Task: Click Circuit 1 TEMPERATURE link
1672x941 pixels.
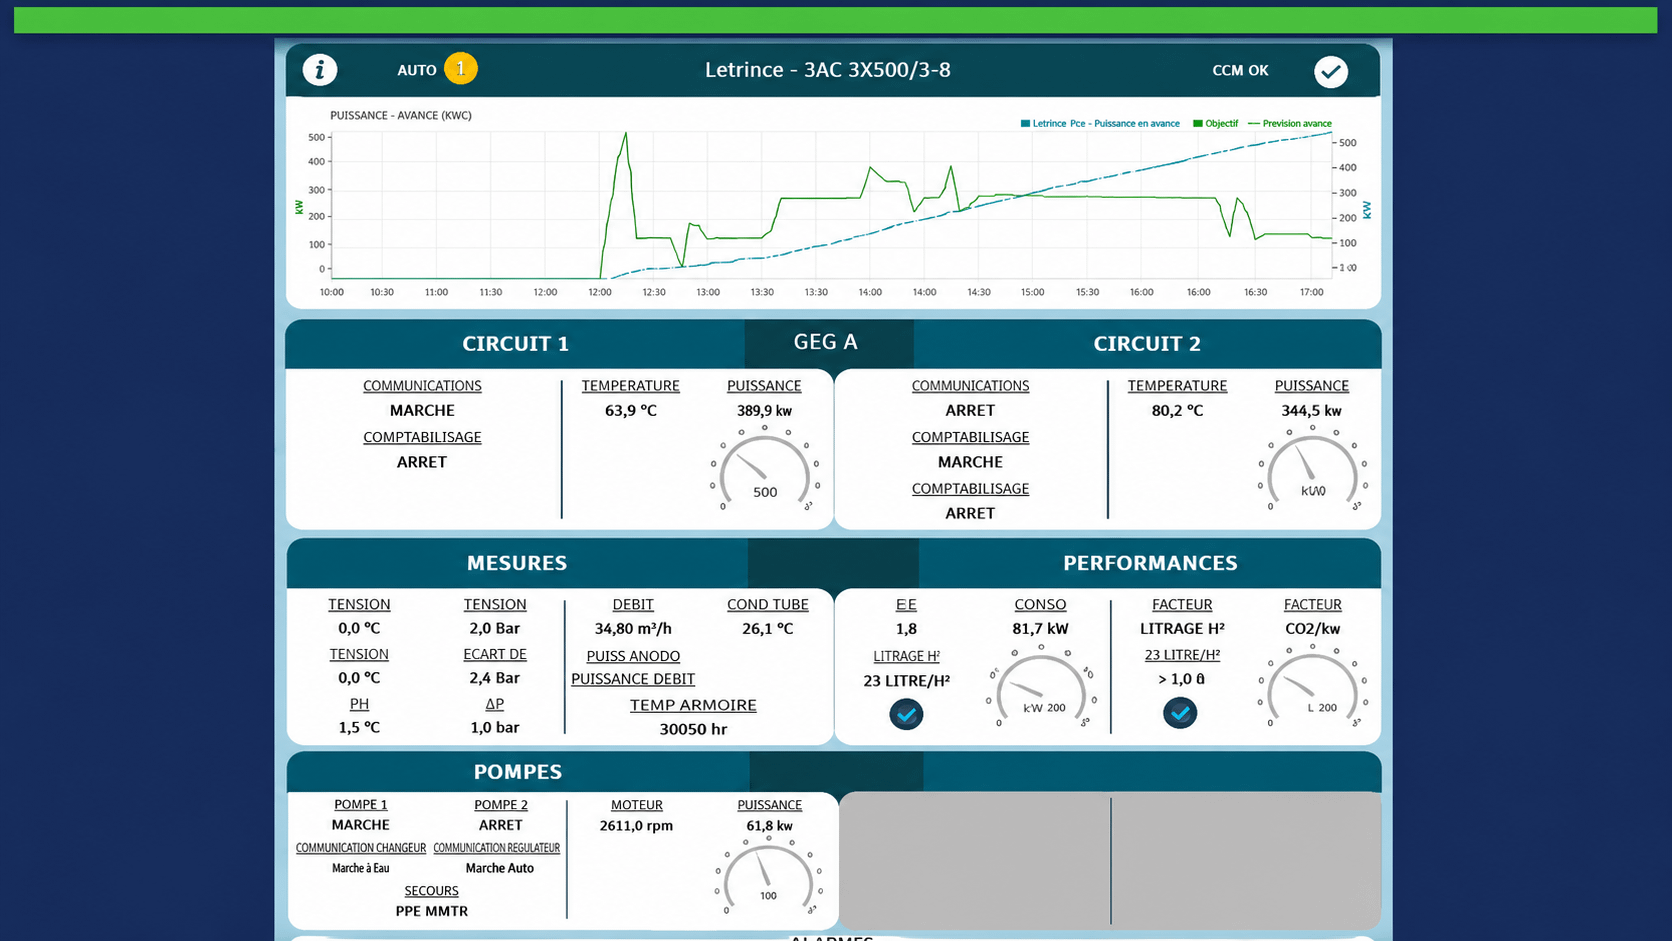Action: pos(630,386)
